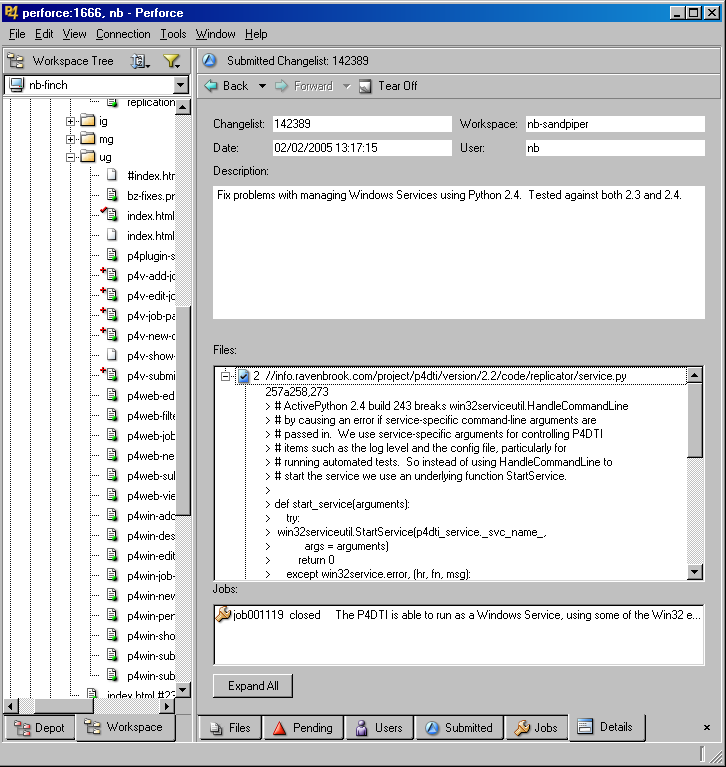Click the job001119 wrench icon
The image size is (726, 767).
(x=223, y=615)
